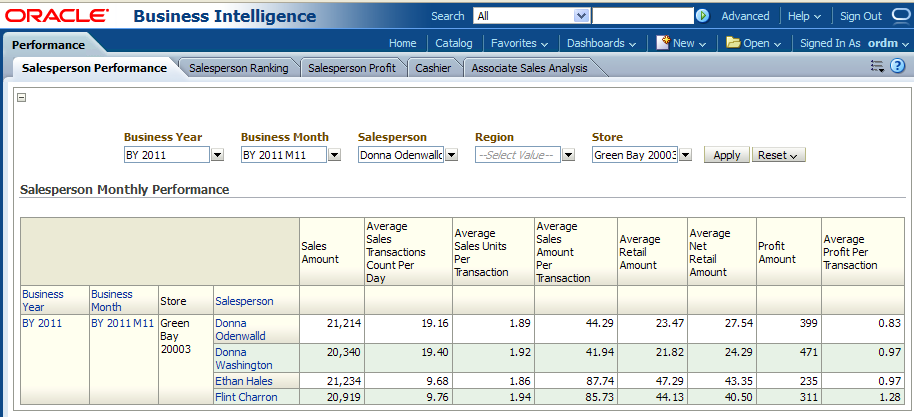Open the Flint Charron salesperson link

coord(246,397)
